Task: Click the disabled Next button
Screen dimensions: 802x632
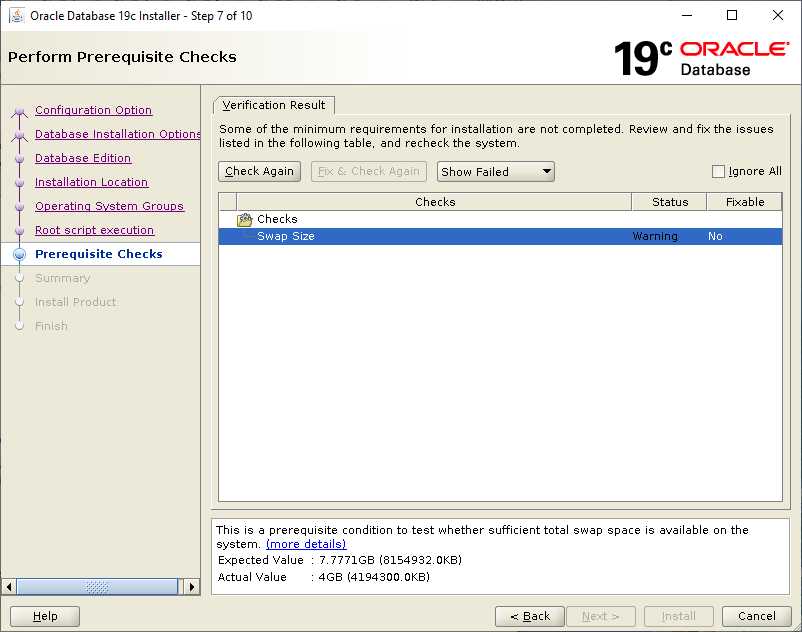Action: [x=601, y=616]
